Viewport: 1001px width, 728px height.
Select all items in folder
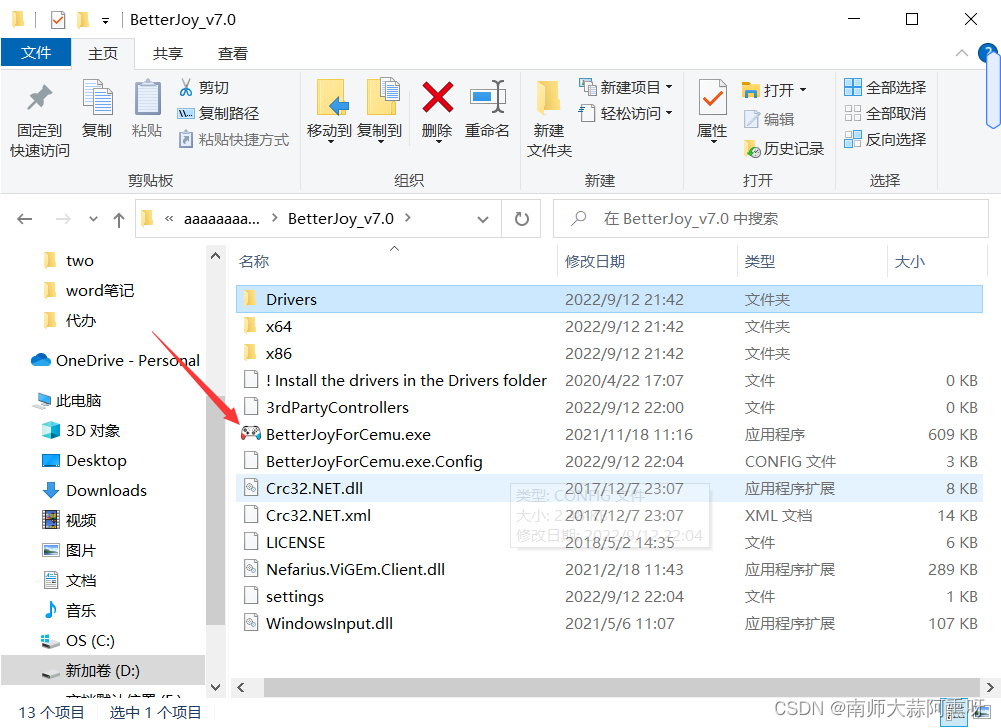click(885, 87)
